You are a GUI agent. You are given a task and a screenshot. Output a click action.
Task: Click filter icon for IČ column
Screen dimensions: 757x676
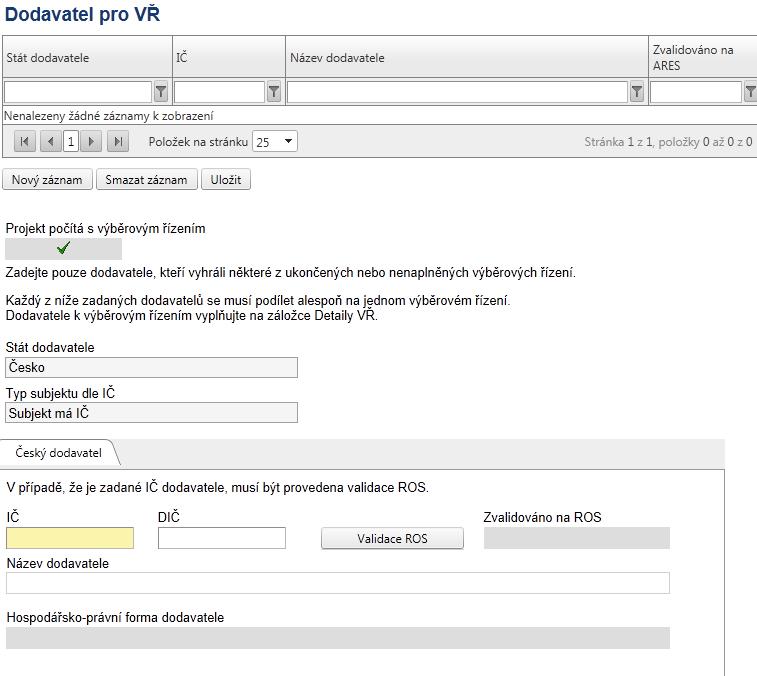click(x=274, y=92)
